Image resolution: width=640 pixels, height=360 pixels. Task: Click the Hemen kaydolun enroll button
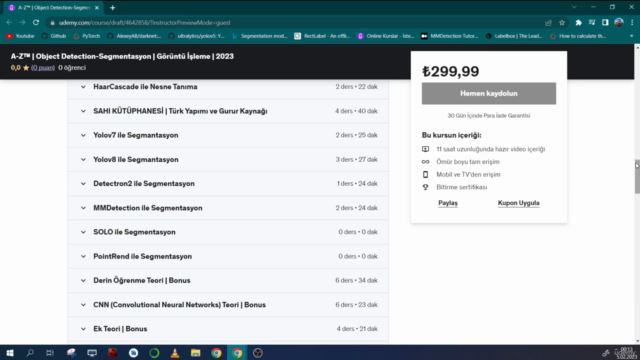tap(489, 93)
